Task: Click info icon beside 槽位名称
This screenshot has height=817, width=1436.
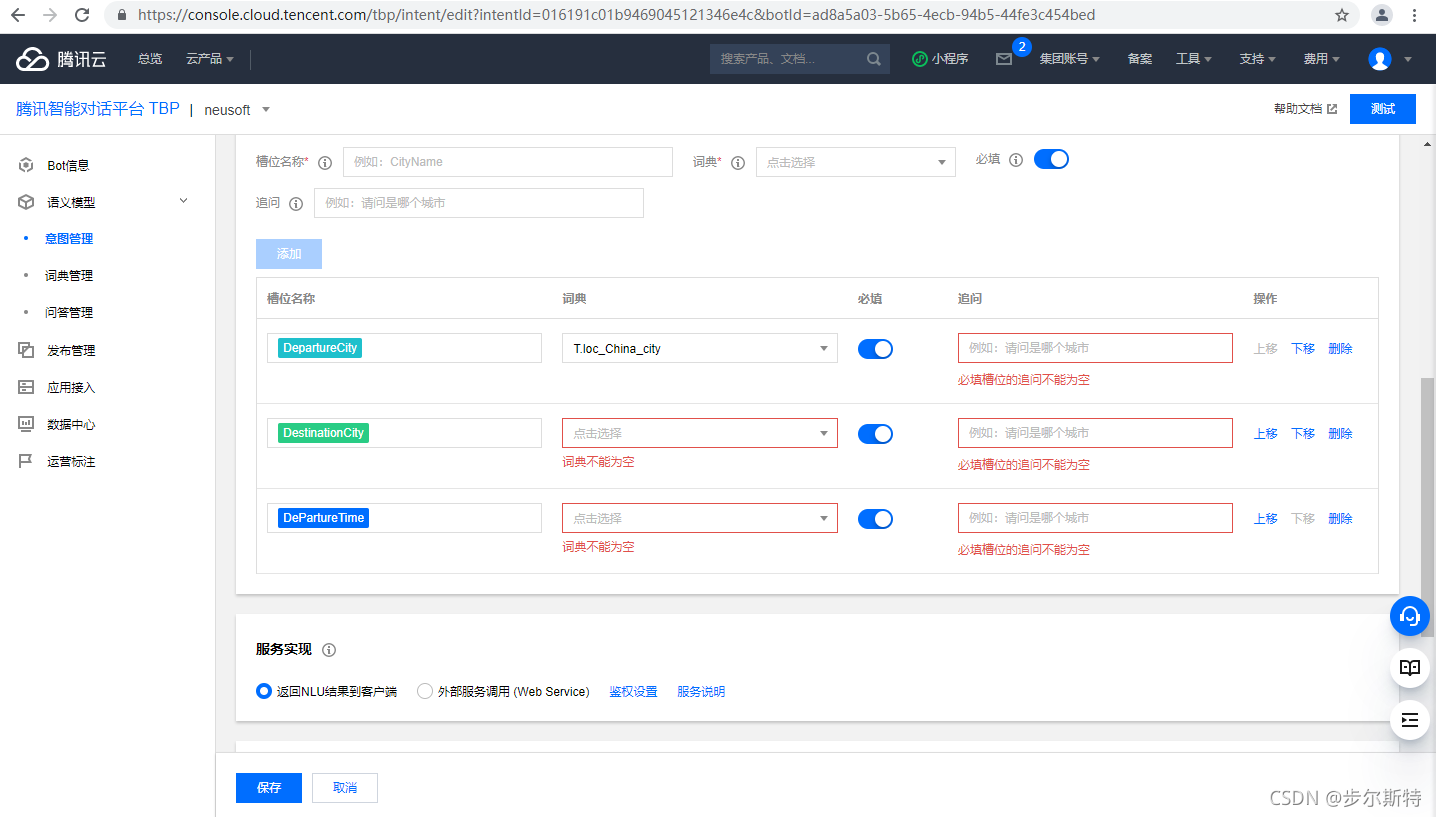Action: (324, 163)
